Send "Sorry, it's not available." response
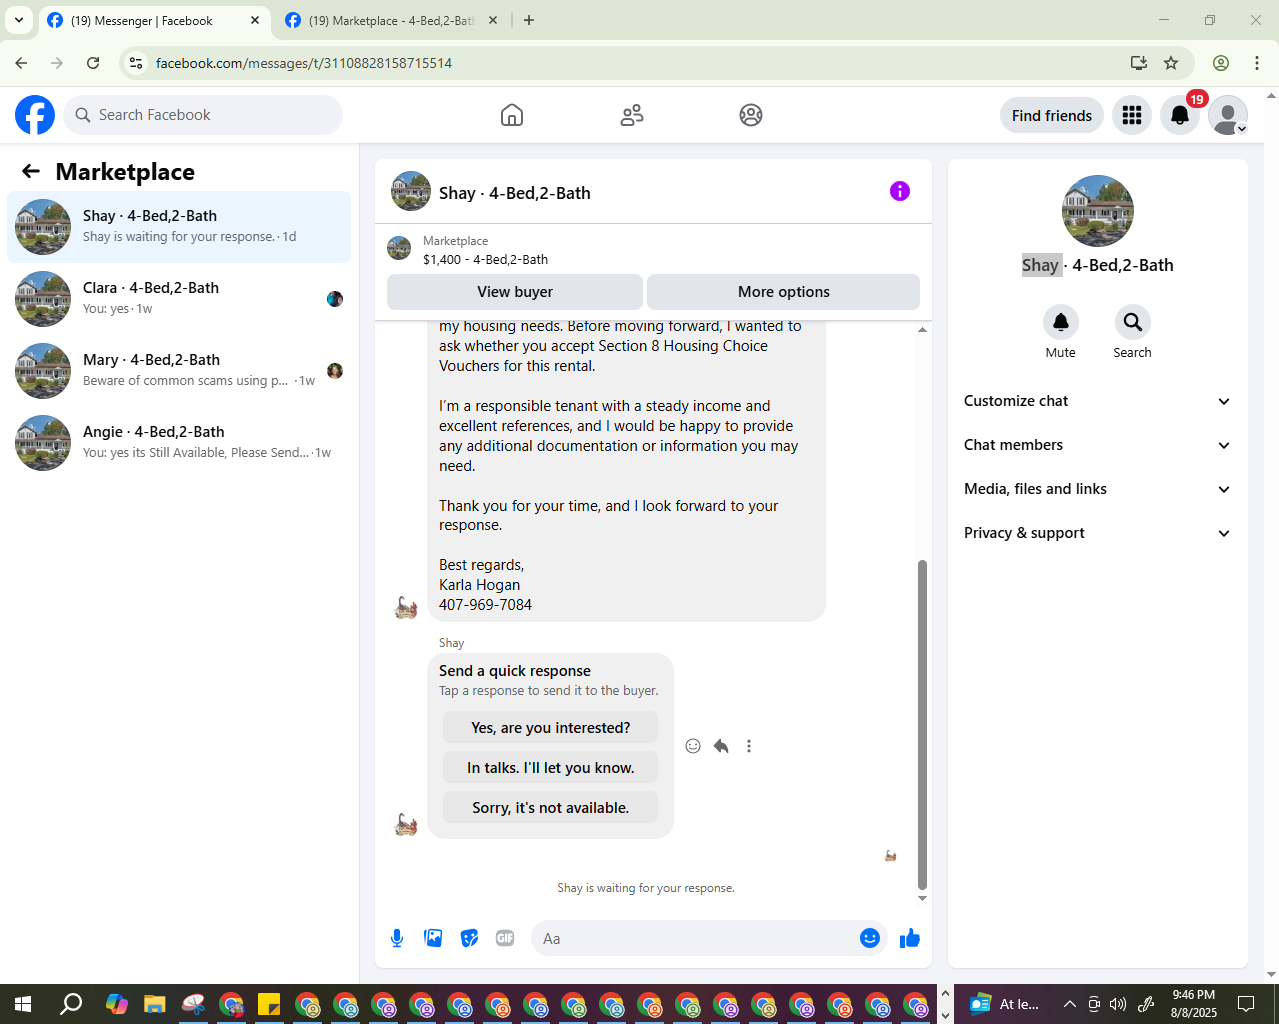1279x1024 pixels. (551, 808)
